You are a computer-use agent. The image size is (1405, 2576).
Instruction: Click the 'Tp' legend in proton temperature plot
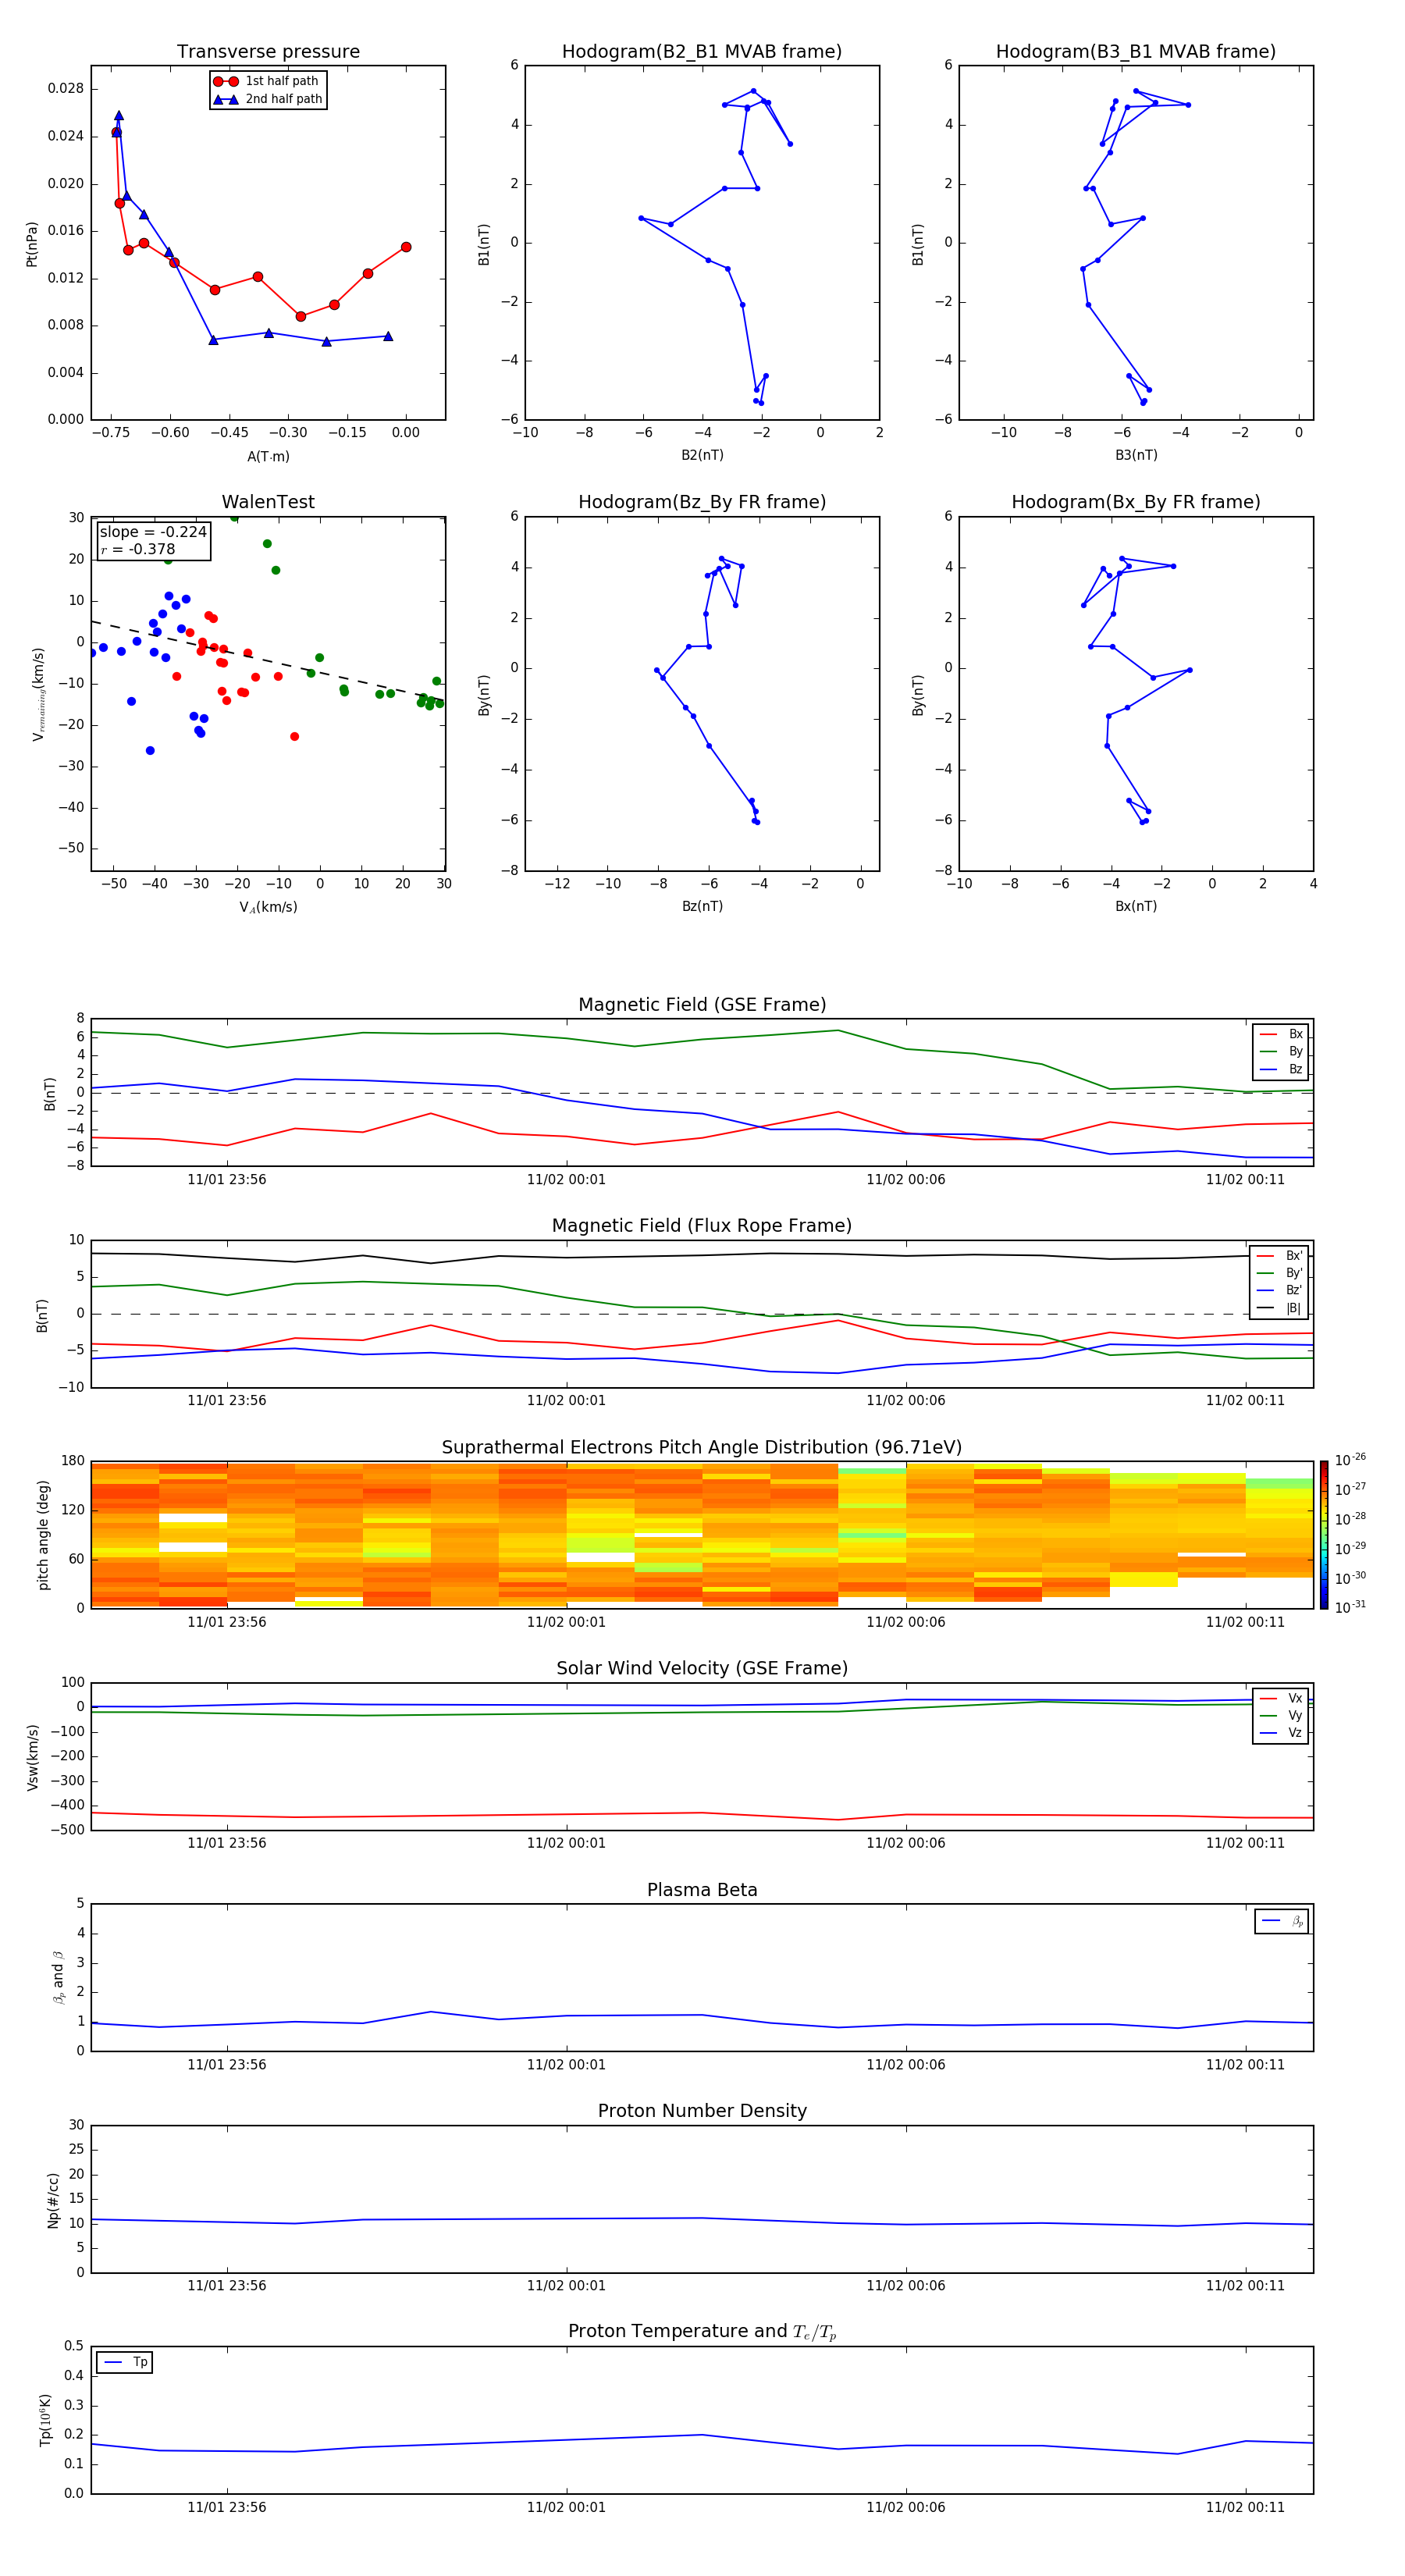click(124, 2362)
